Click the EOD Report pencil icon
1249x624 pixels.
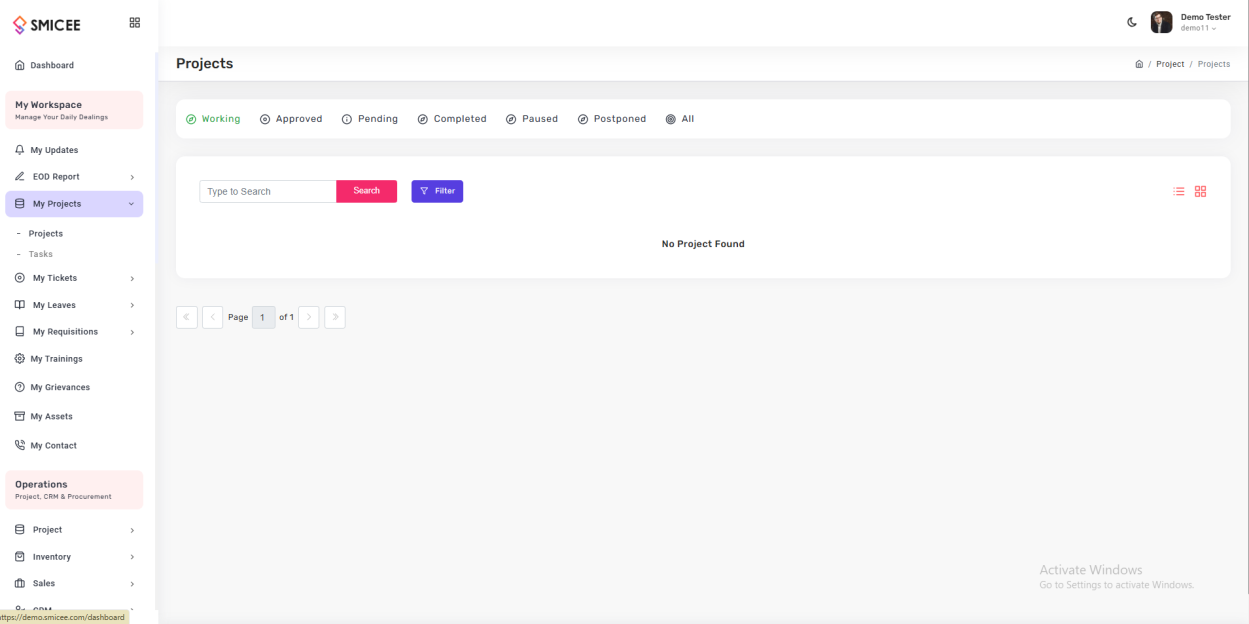pyautogui.click(x=20, y=176)
